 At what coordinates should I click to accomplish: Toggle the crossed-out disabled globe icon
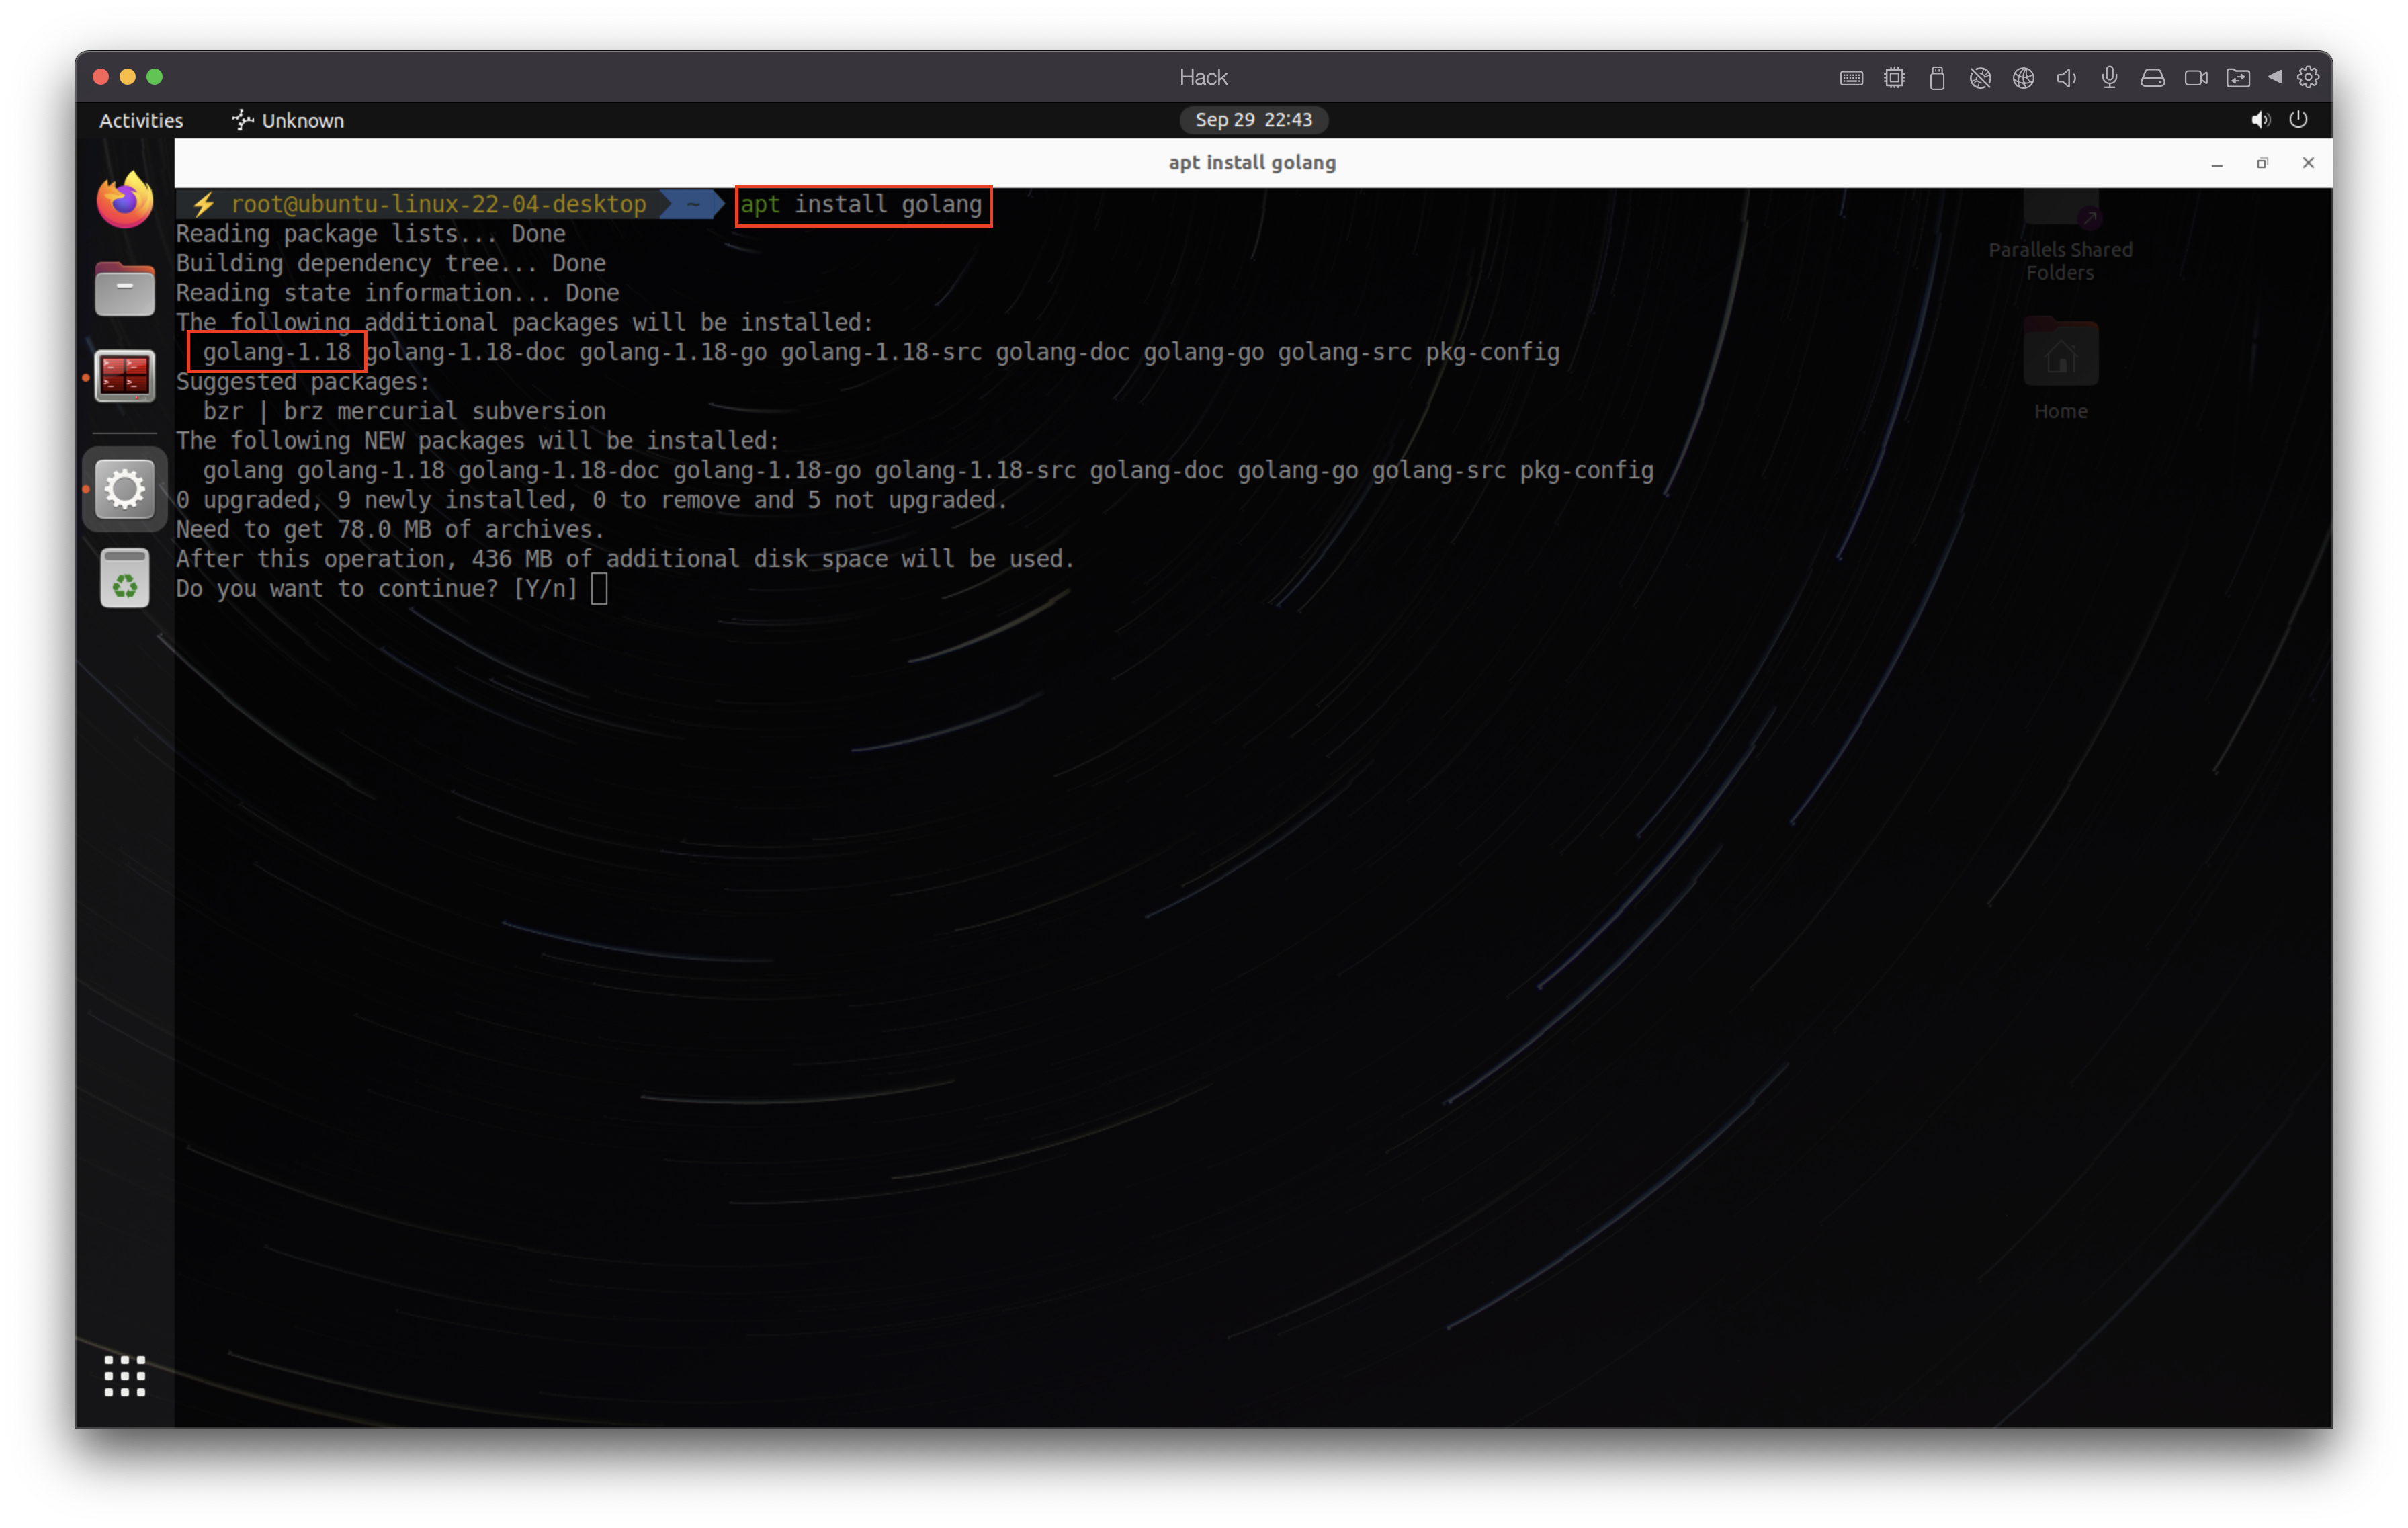[x=1980, y=78]
